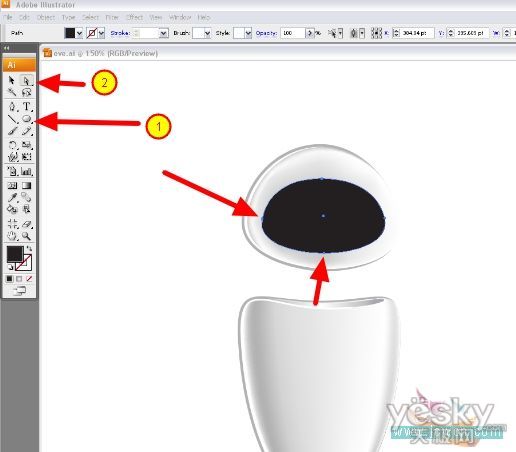Image resolution: width=516 pixels, height=452 pixels.
Task: Set the paint attribute to None
Action: [29, 279]
